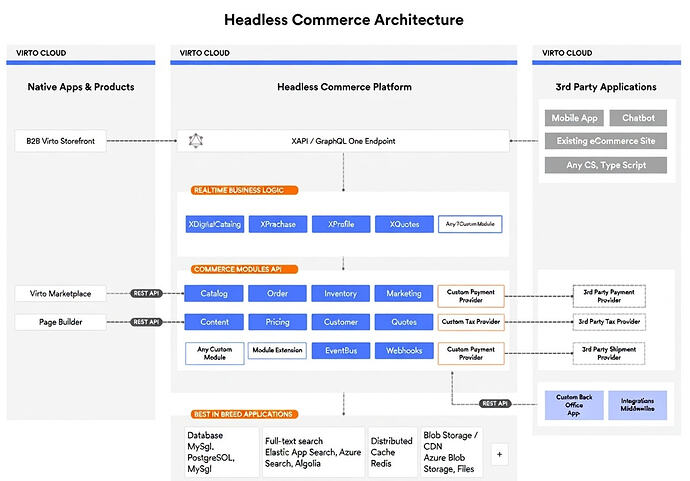Select the Full-text search box
Screen dimensions: 690x481
pyautogui.click(x=313, y=452)
